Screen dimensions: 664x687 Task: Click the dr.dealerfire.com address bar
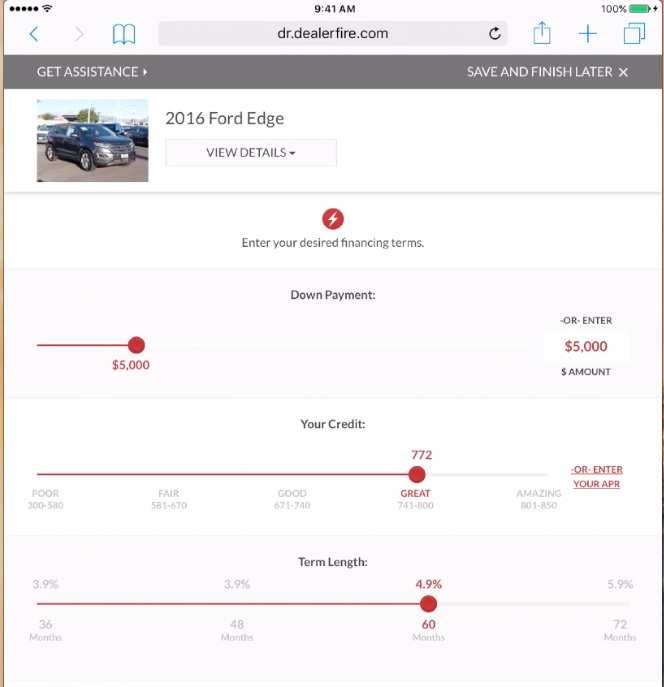333,33
